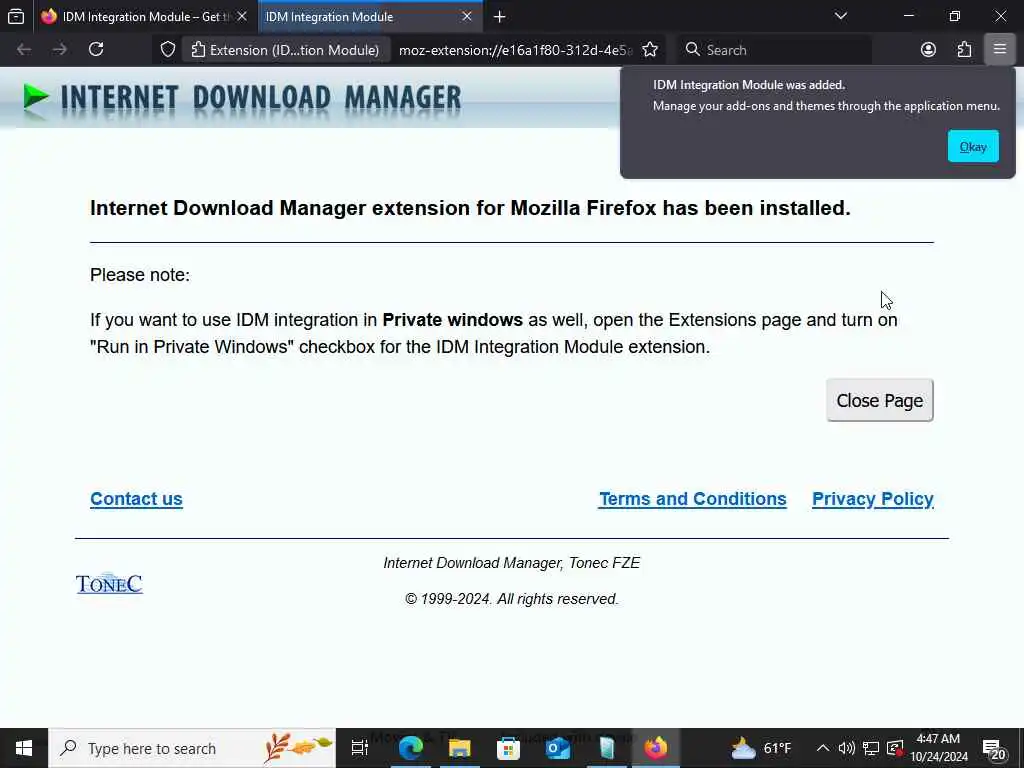Open the network status icon
The image size is (1024, 768).
(x=871, y=748)
